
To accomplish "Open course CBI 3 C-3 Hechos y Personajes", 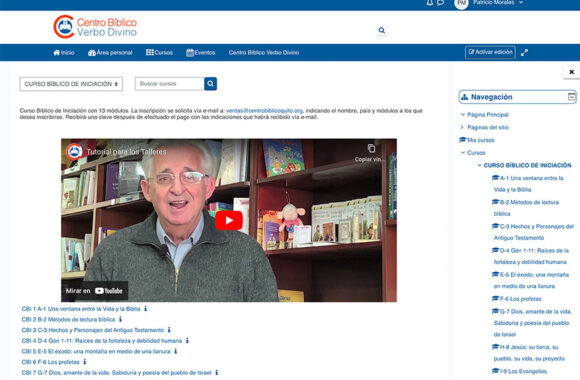I will pyautogui.click(x=92, y=330).
